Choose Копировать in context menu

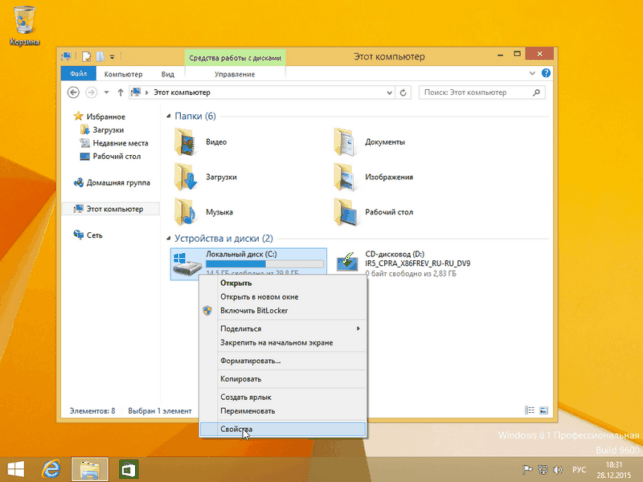[x=283, y=379]
